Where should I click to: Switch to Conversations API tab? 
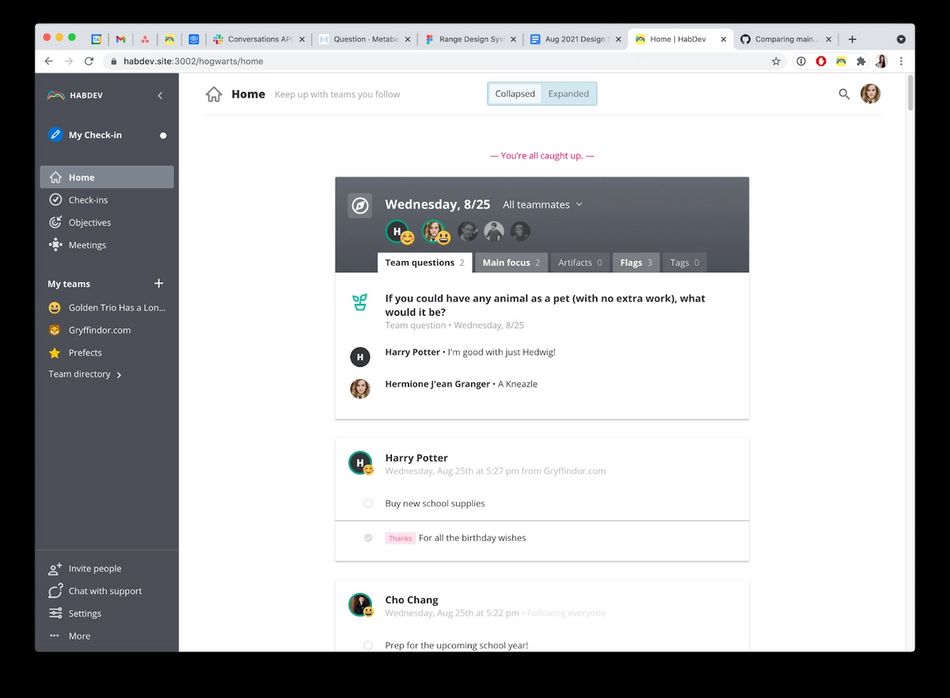(259, 39)
